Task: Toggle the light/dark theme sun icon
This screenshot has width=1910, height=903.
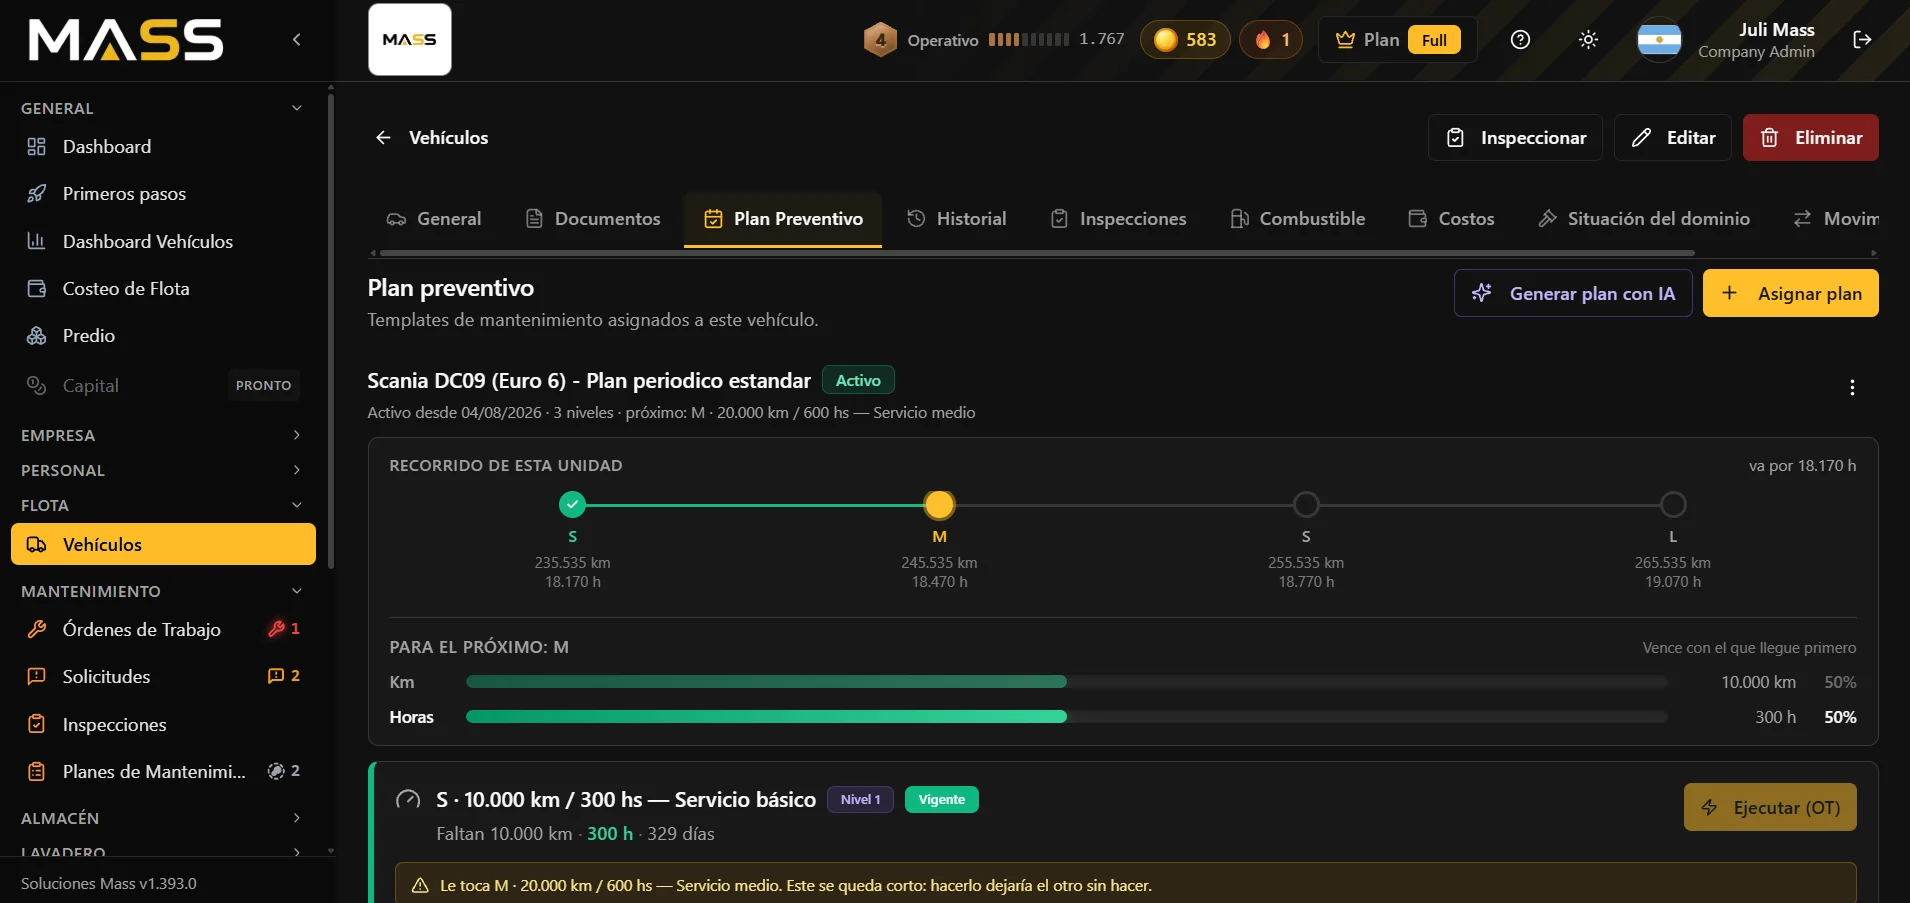Action: [x=1588, y=40]
